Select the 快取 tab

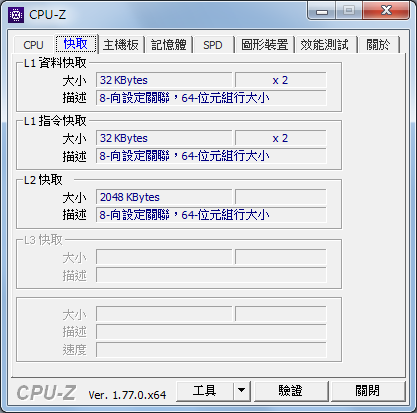[x=76, y=44]
